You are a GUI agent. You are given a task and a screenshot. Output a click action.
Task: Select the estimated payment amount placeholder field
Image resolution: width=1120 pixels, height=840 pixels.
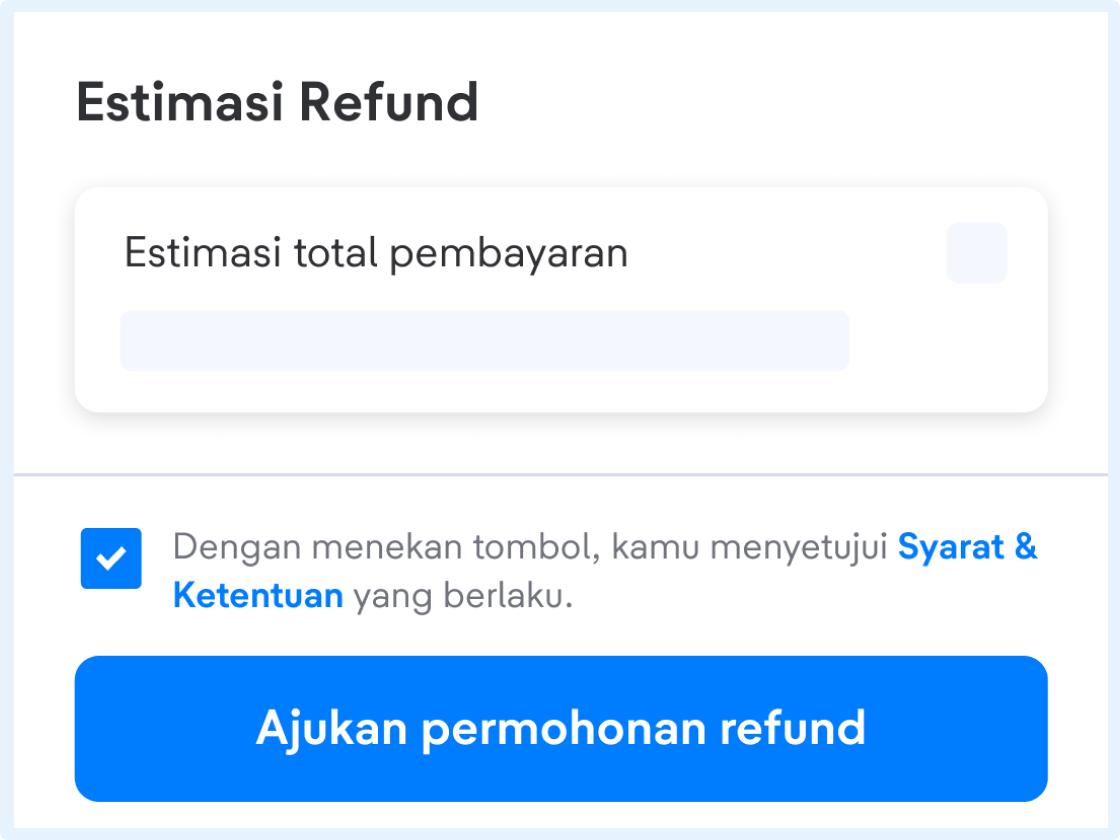pos(484,340)
